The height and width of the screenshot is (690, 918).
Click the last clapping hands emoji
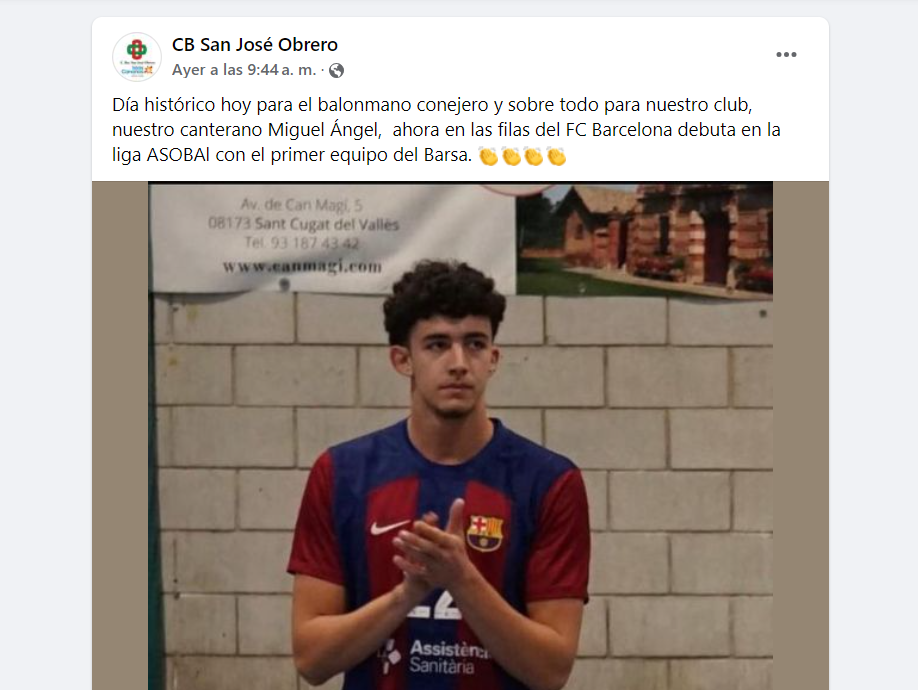click(556, 156)
